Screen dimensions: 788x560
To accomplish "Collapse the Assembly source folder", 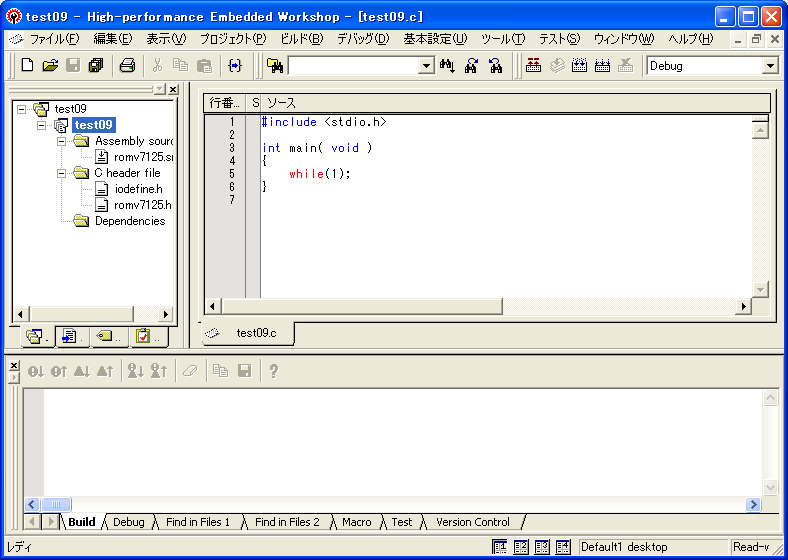I will (62, 141).
